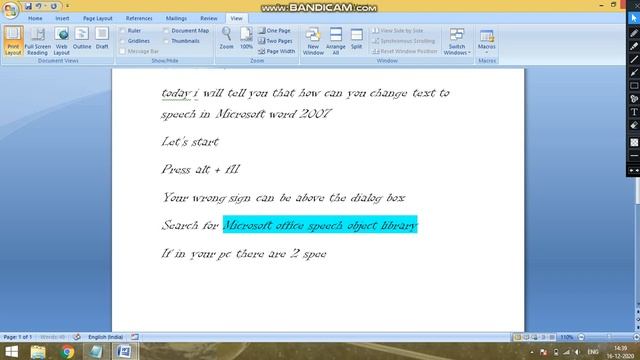Image resolution: width=640 pixels, height=360 pixels.
Task: Open Customize Quick Access Toolbar dropdown
Action: [67, 6]
